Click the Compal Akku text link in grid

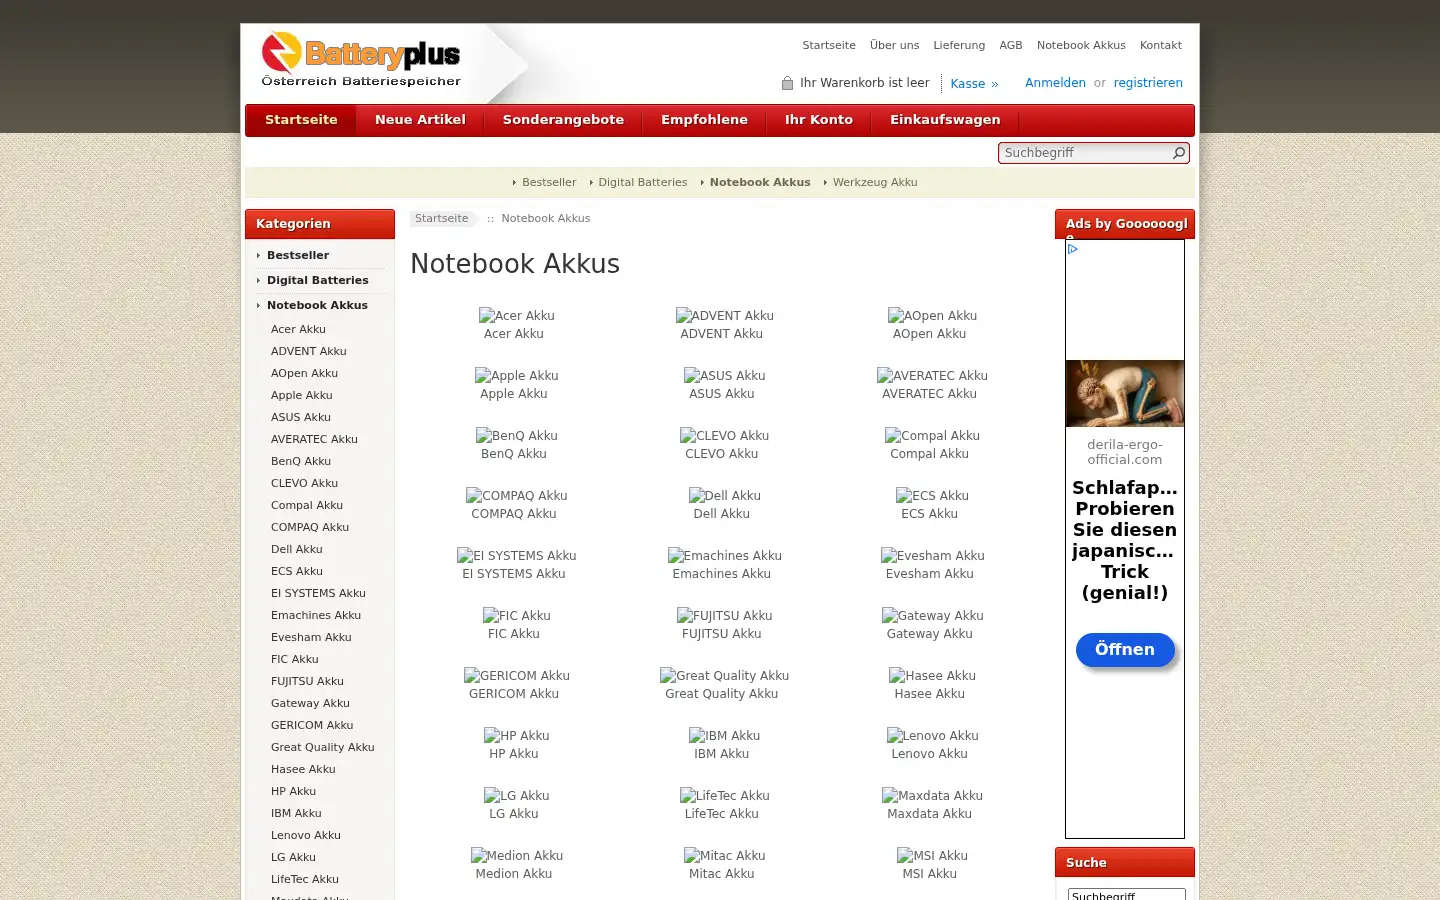point(930,454)
